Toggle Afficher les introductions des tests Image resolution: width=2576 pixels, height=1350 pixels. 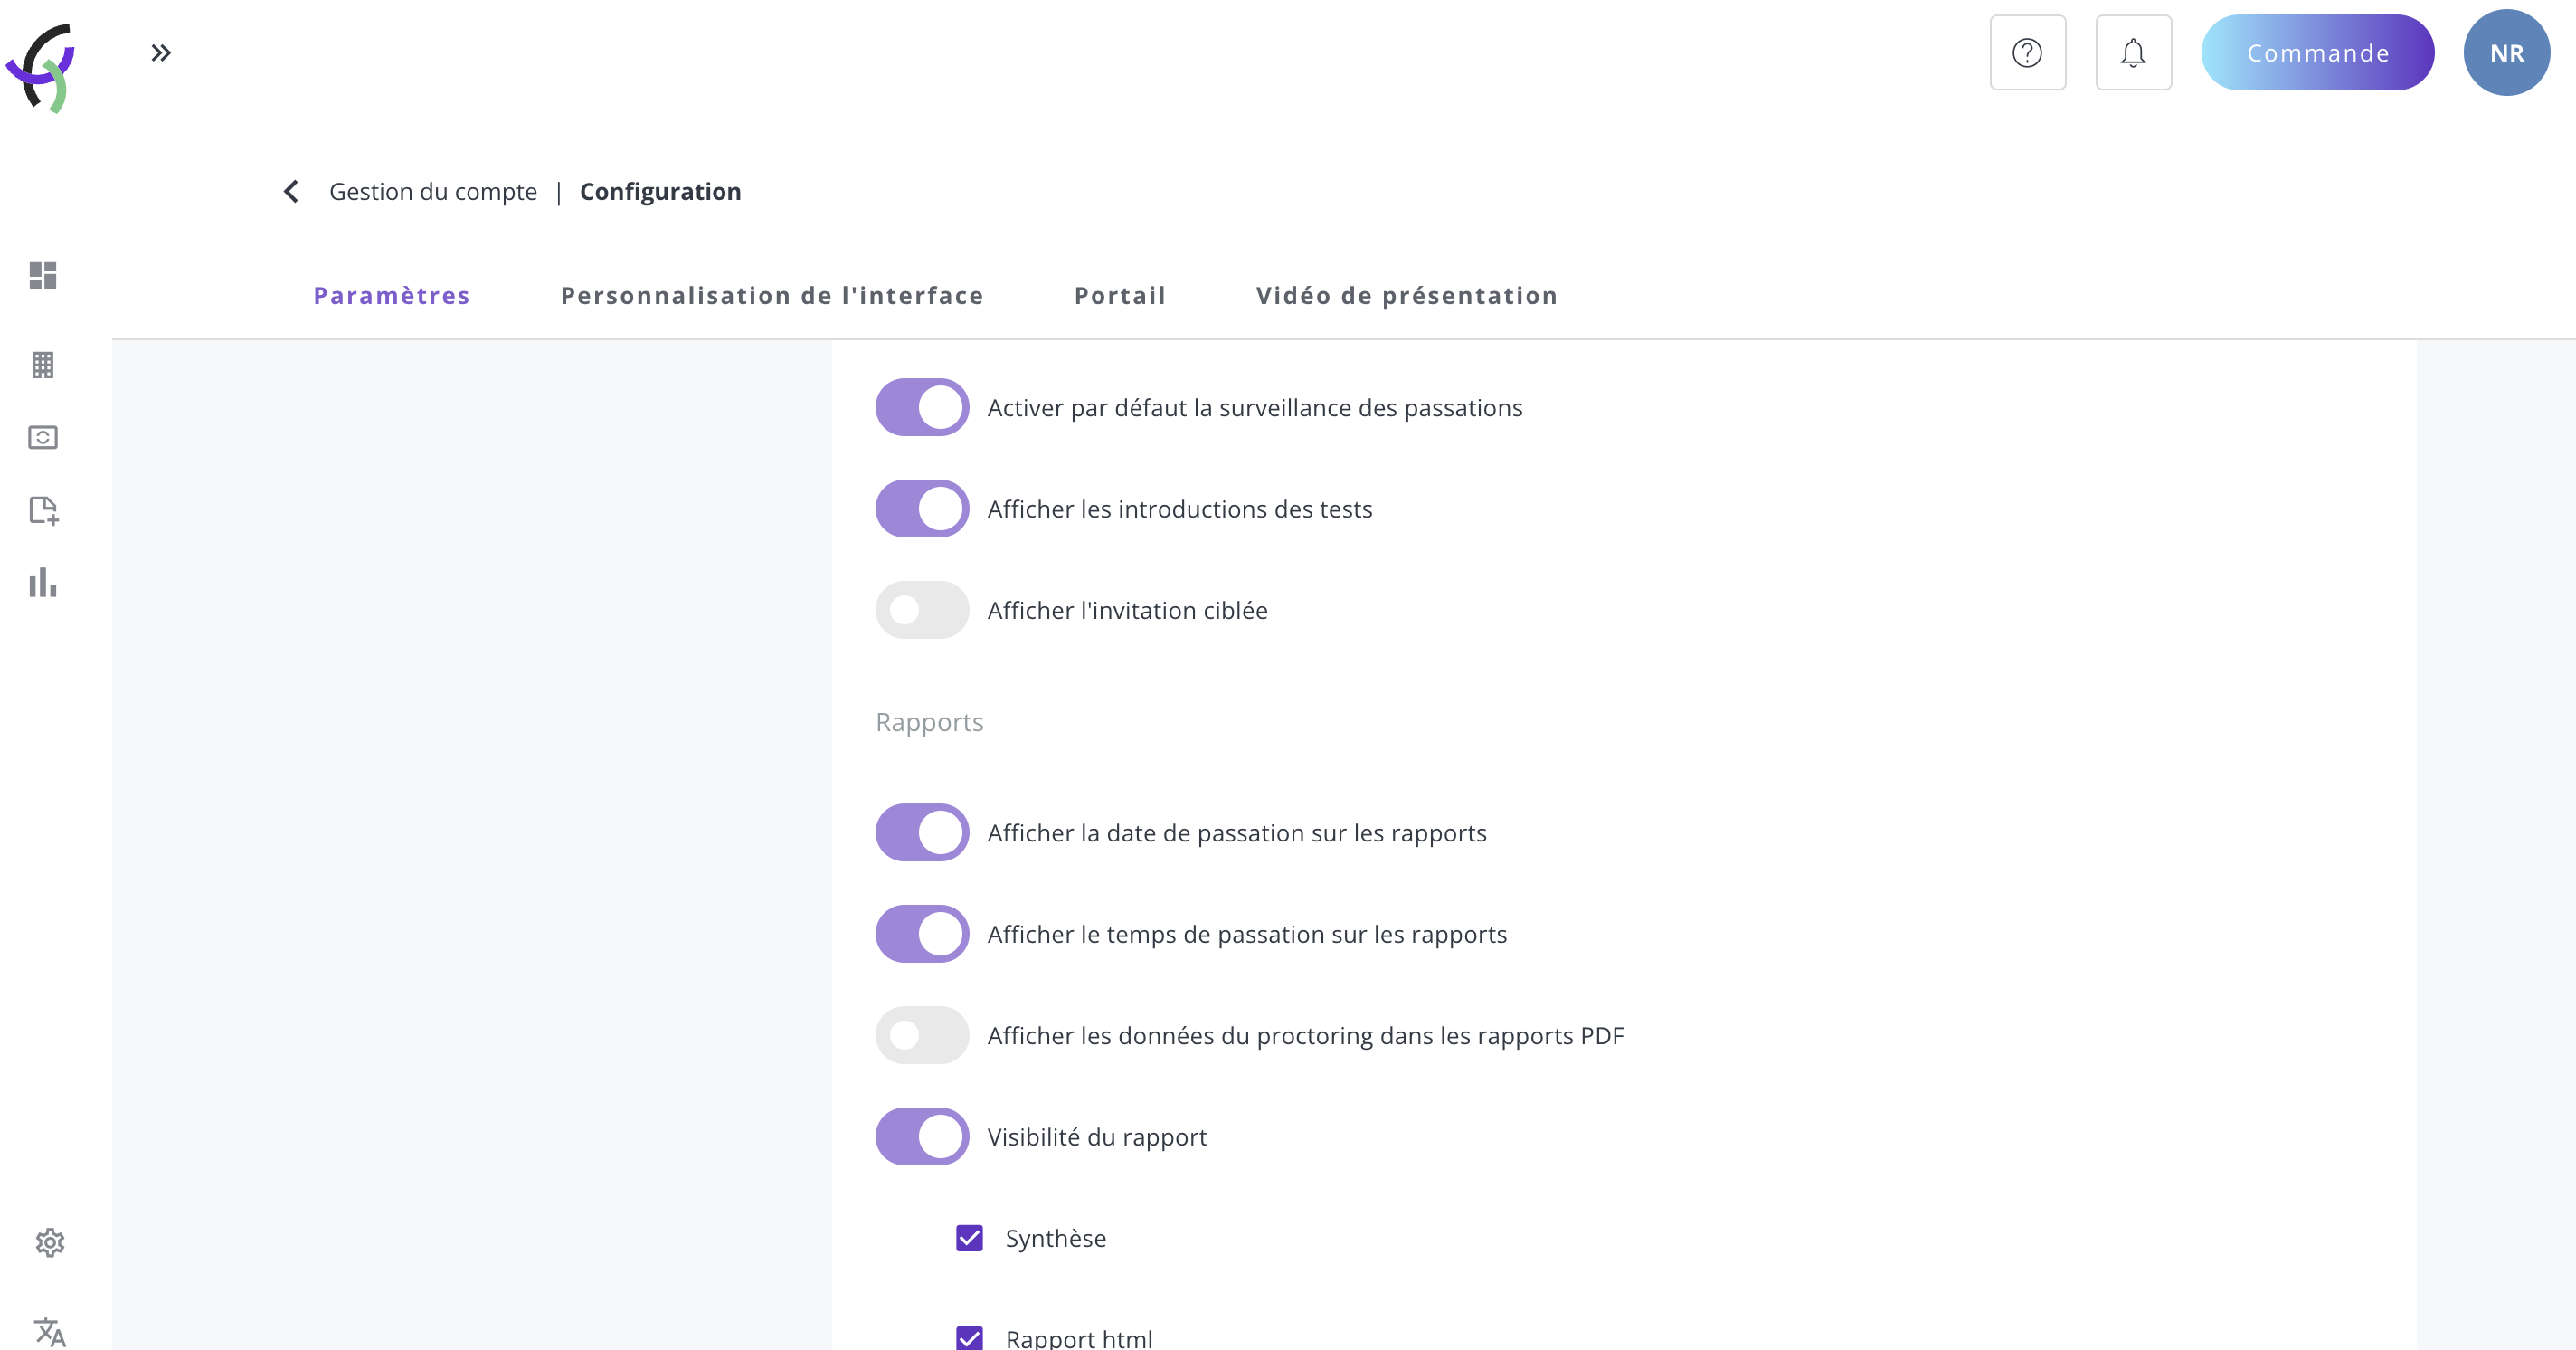click(x=922, y=509)
